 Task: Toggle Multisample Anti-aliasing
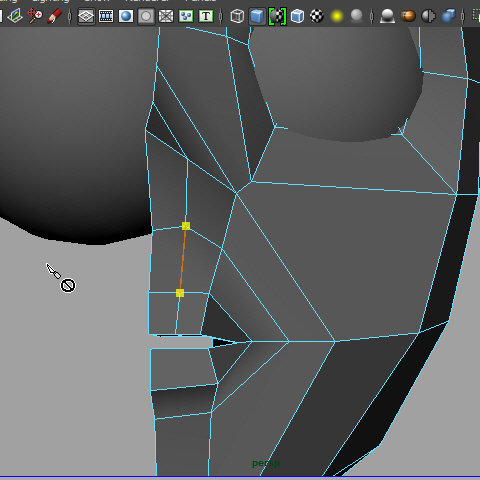pyautogui.click(x=428, y=16)
